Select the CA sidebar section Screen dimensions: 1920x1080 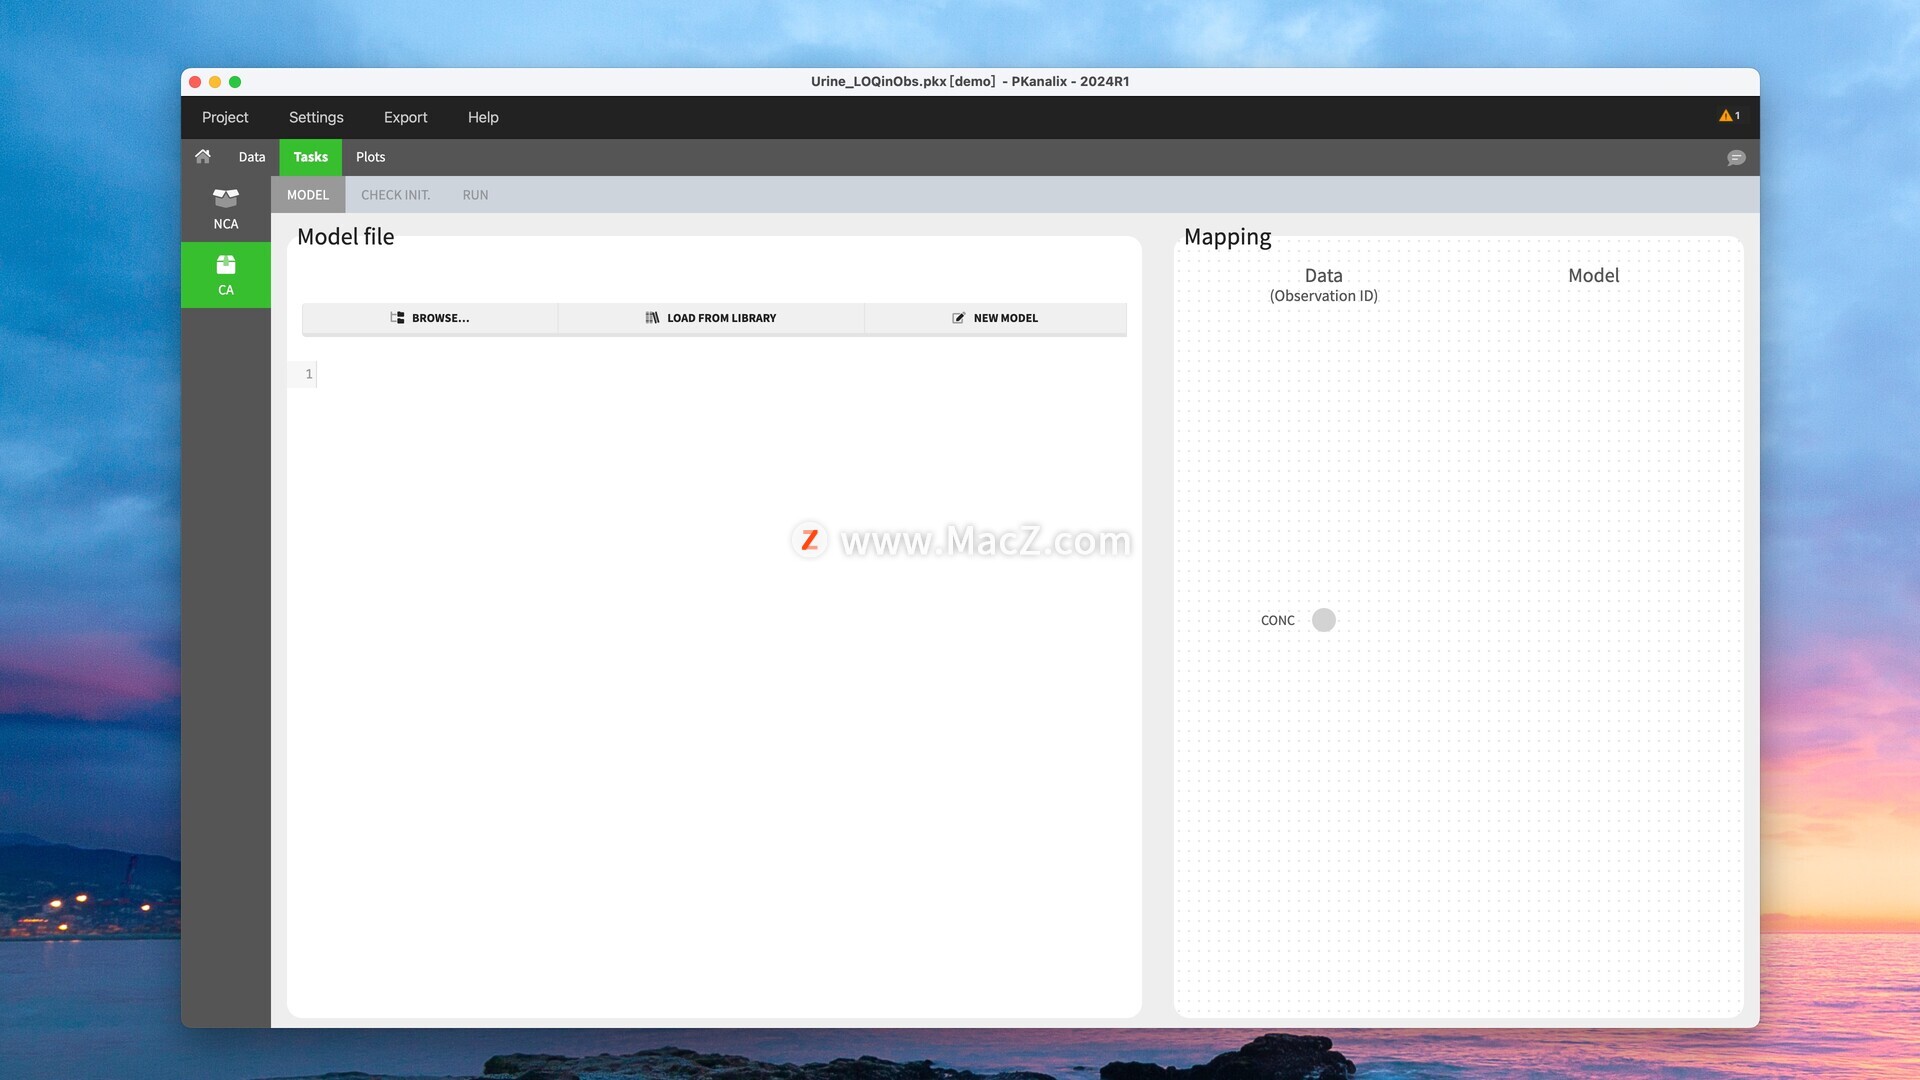click(x=226, y=275)
